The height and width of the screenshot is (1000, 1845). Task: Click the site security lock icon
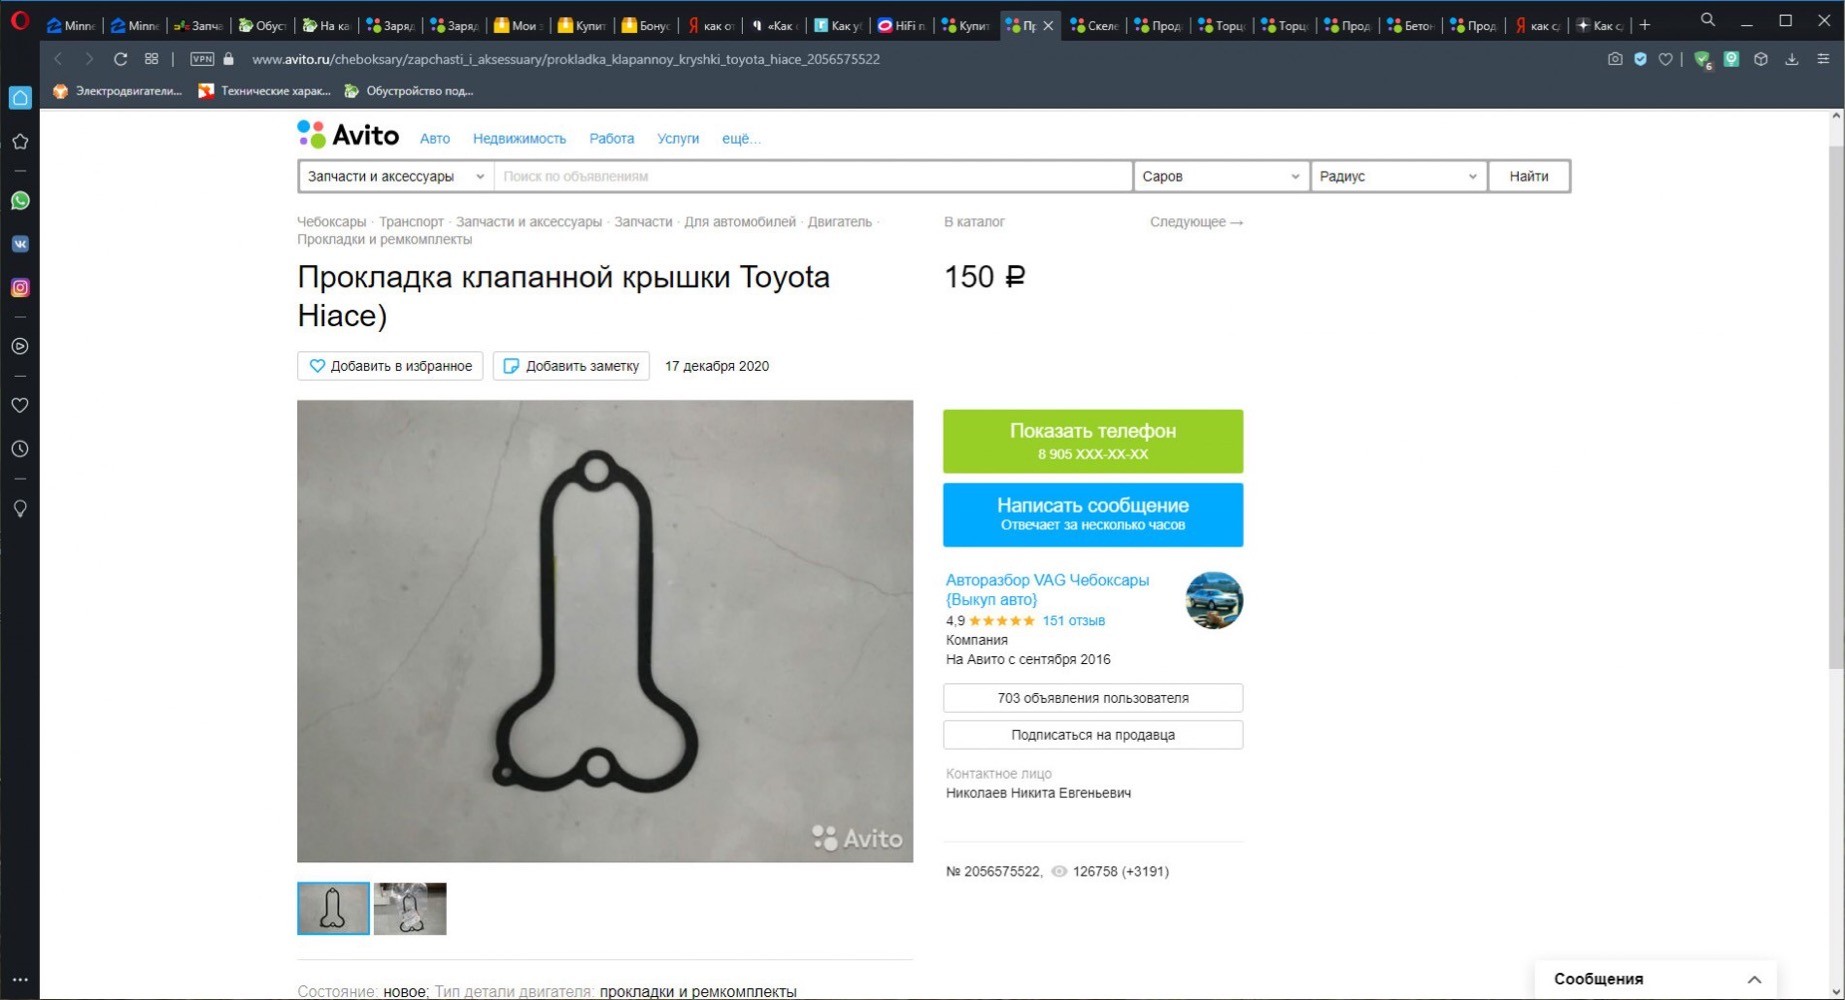coord(228,59)
